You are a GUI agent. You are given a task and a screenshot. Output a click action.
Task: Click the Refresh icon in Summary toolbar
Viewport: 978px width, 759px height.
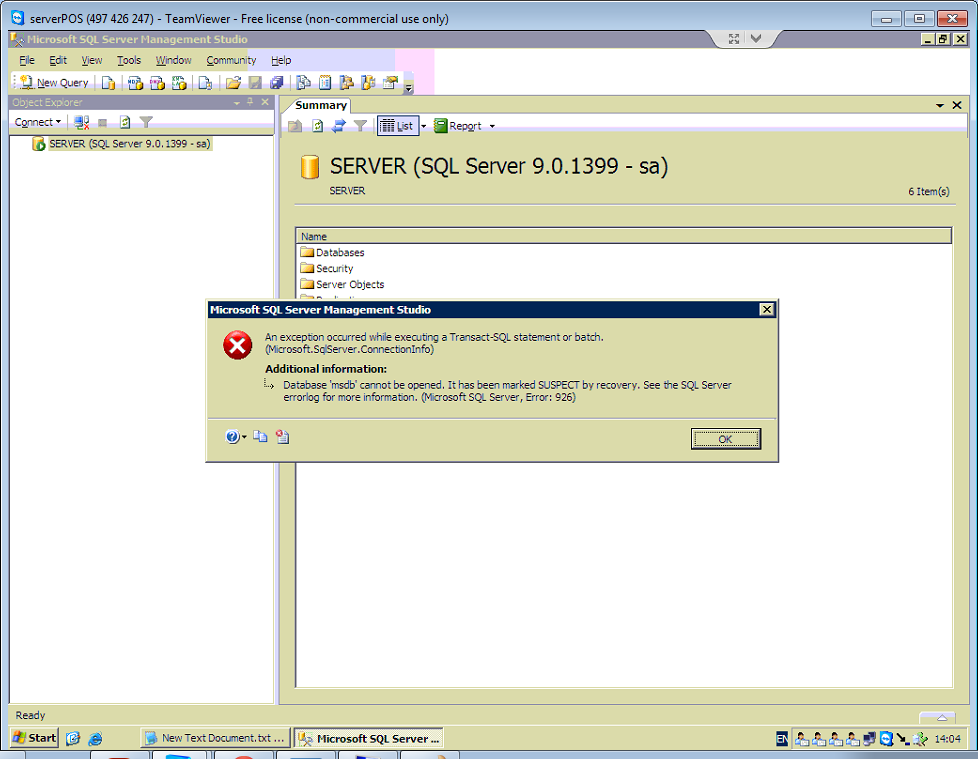[317, 126]
